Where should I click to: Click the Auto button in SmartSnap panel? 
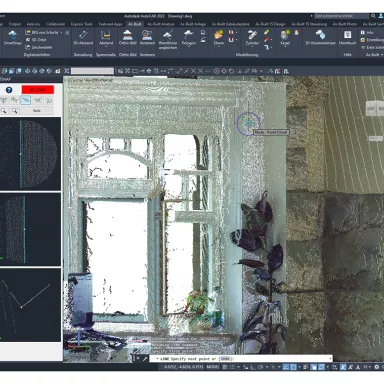pyautogui.click(x=37, y=111)
